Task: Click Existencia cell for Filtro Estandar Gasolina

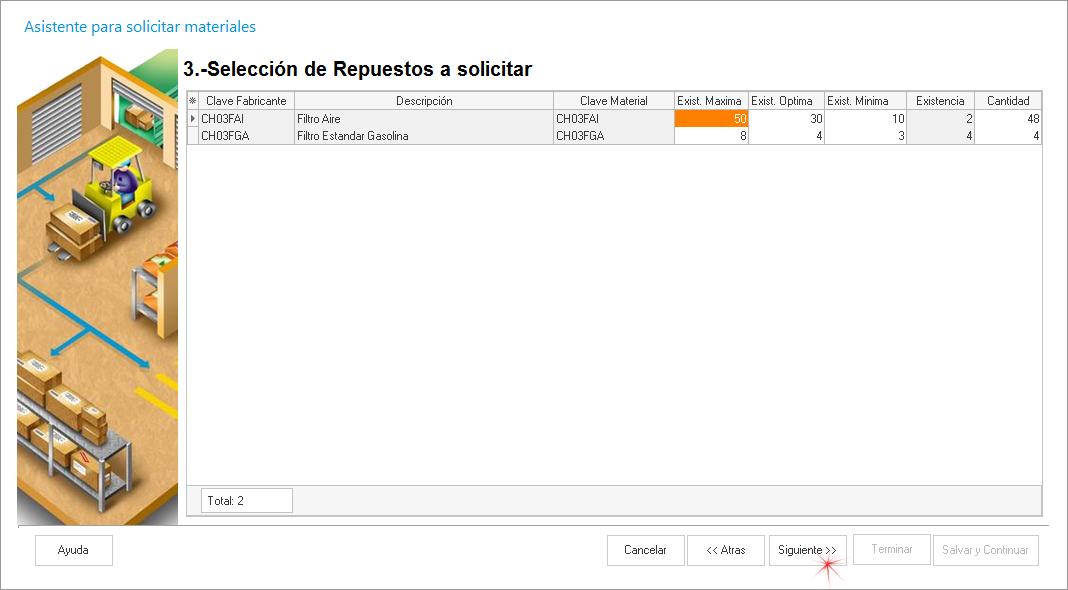Action: [940, 136]
